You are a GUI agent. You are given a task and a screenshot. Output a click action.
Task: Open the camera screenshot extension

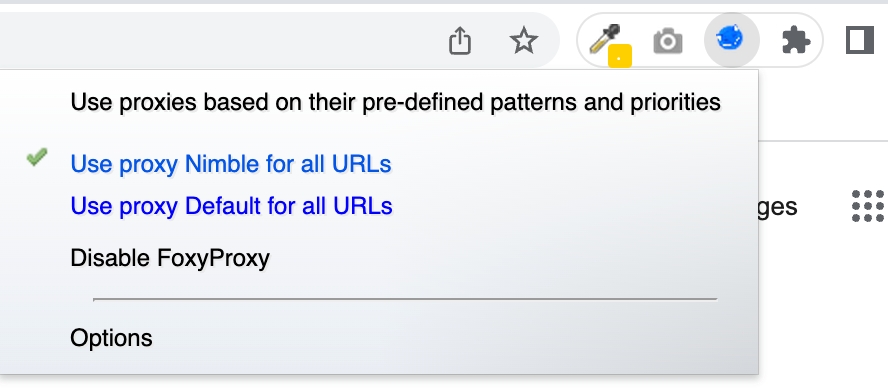[x=668, y=41]
